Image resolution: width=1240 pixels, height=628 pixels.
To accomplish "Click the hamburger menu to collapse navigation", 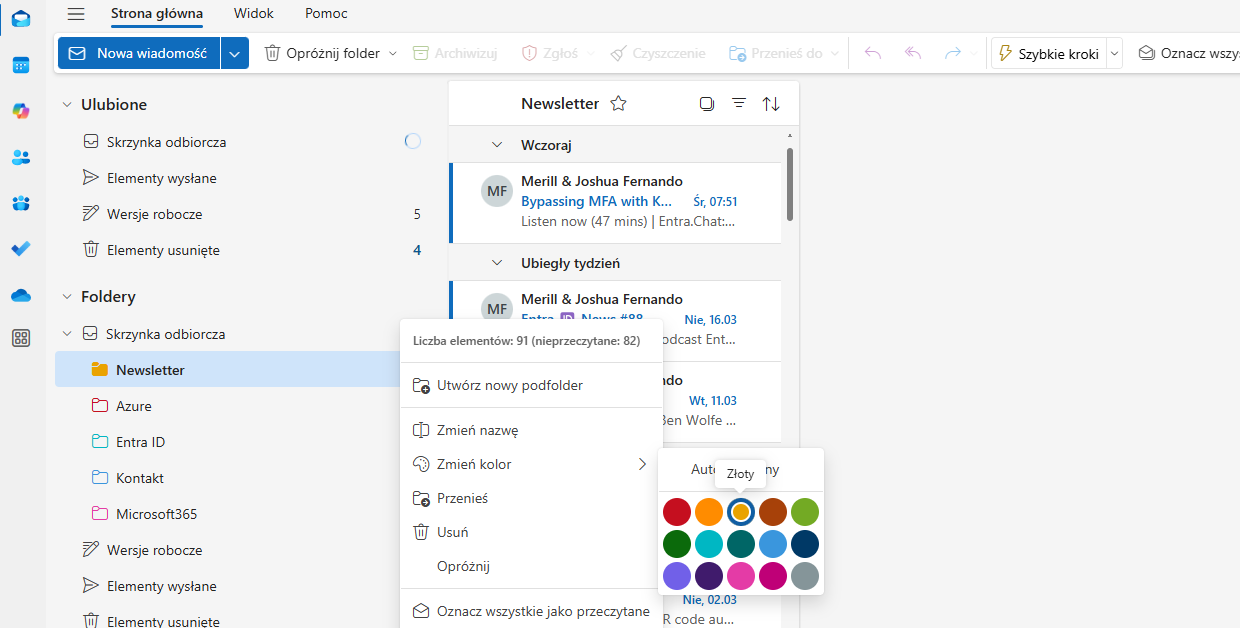I will 76,14.
